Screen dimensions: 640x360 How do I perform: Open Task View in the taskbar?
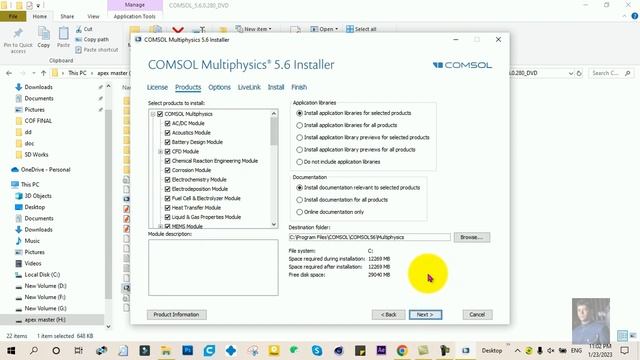78,350
